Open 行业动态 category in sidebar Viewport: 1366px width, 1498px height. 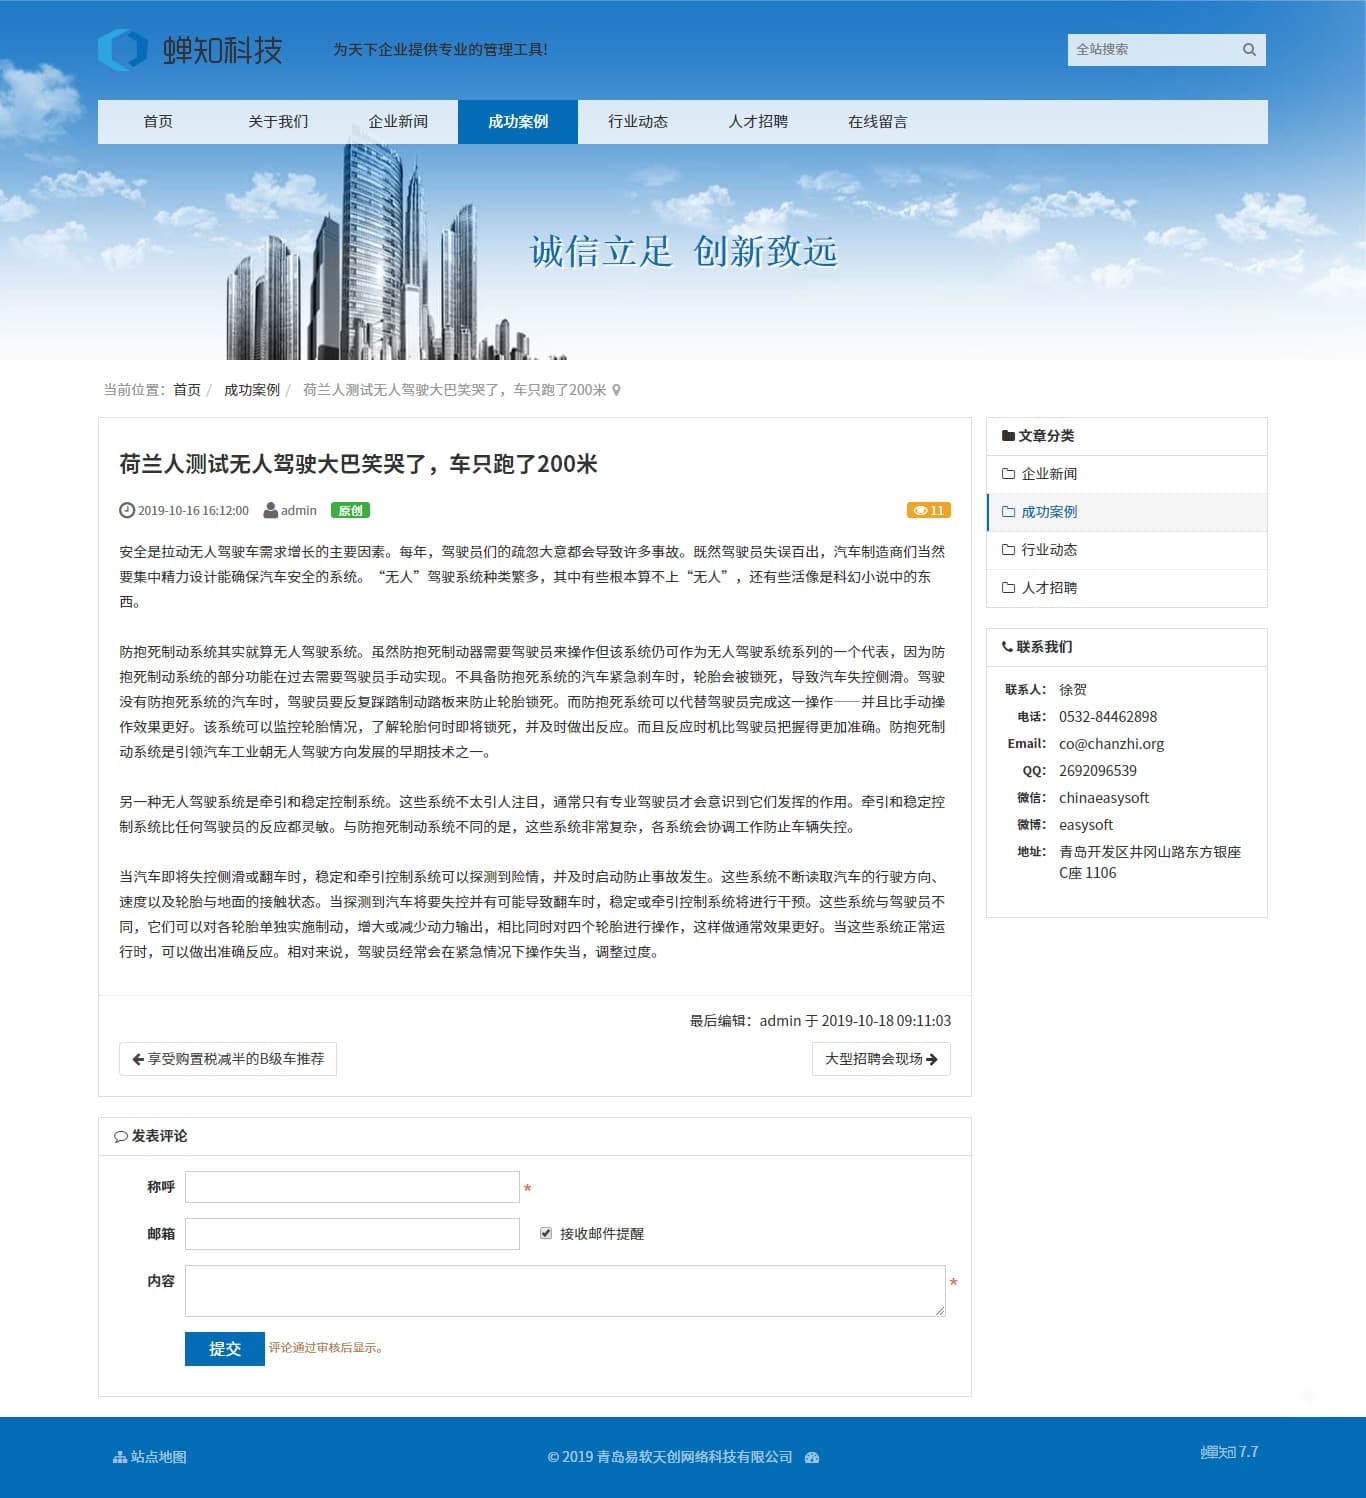1127,550
